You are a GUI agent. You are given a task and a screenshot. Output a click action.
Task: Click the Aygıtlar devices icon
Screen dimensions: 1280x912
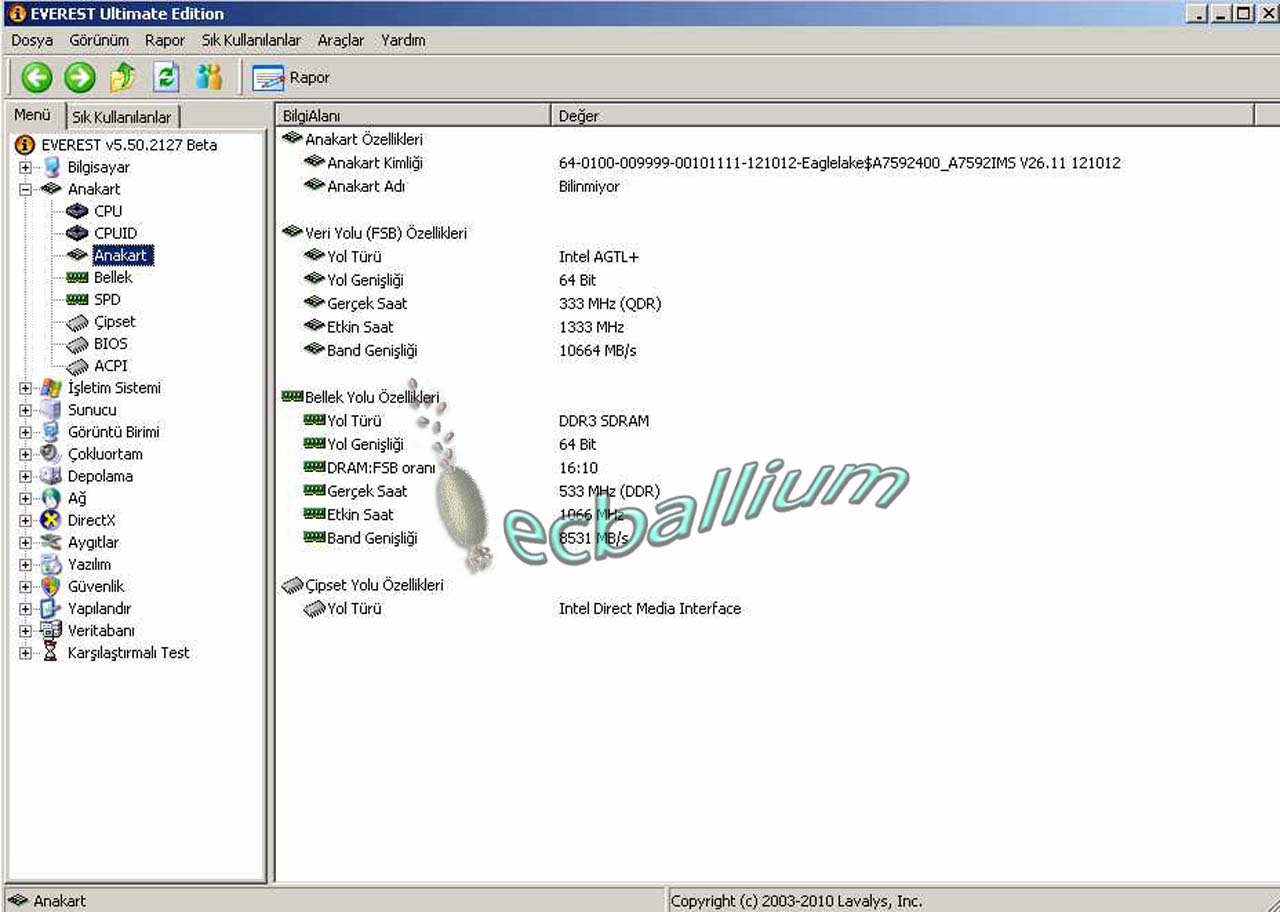point(51,542)
